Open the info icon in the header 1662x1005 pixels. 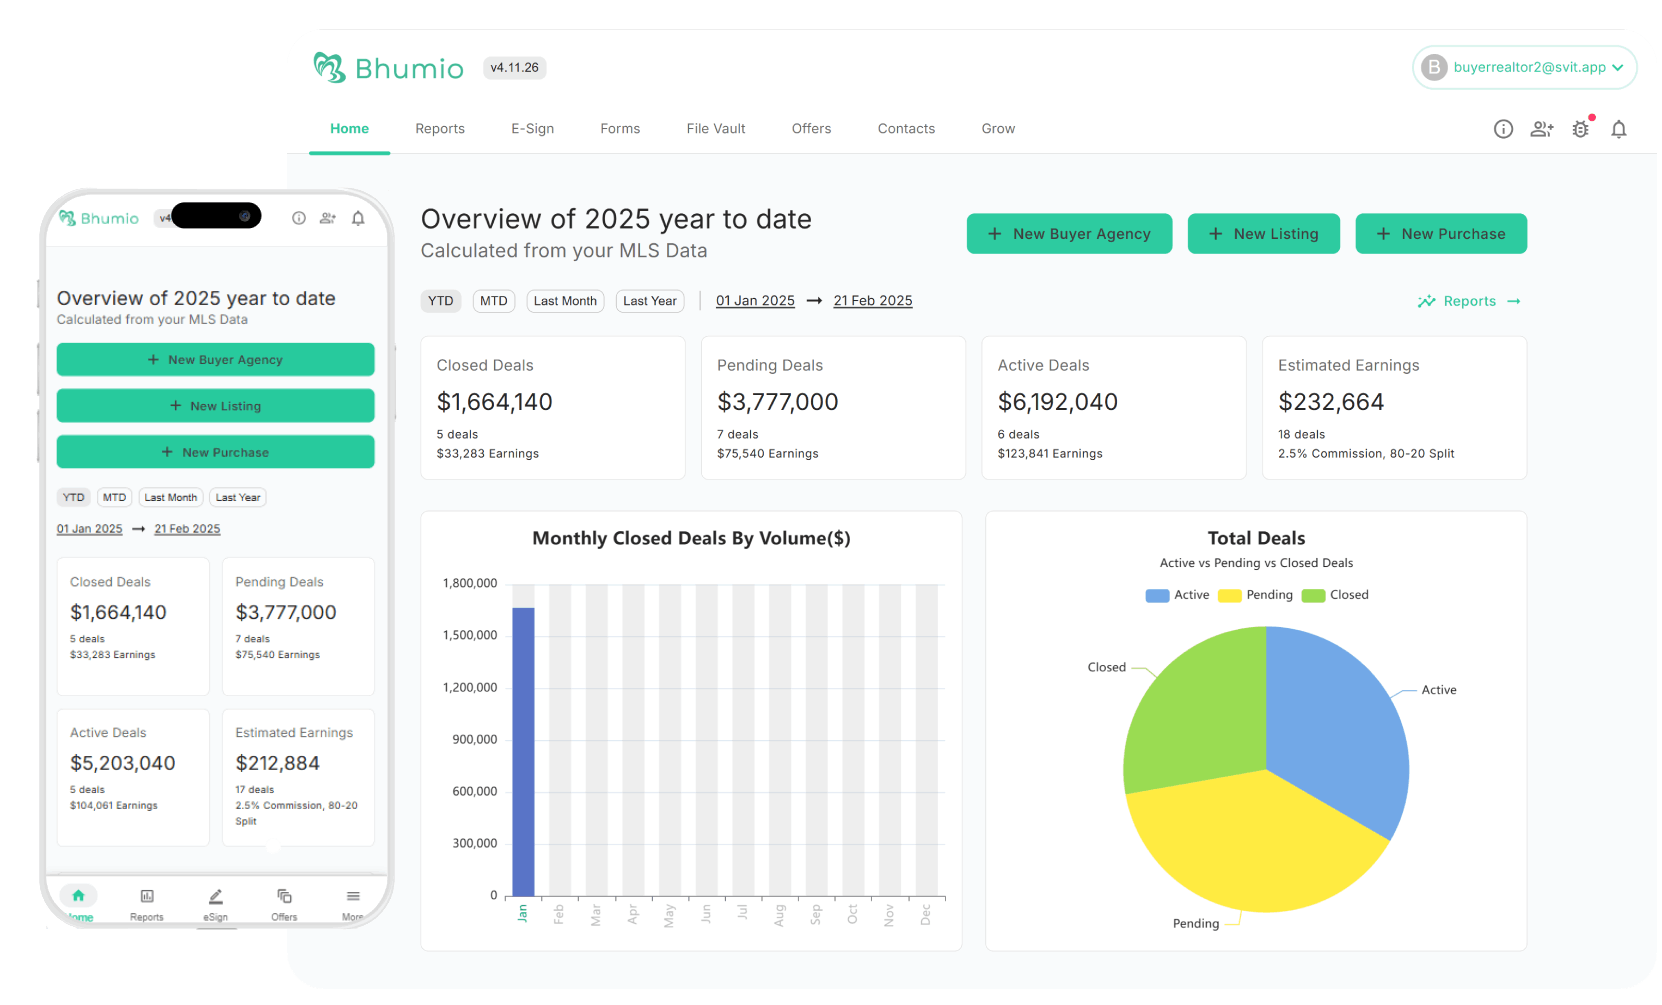pyautogui.click(x=1503, y=129)
